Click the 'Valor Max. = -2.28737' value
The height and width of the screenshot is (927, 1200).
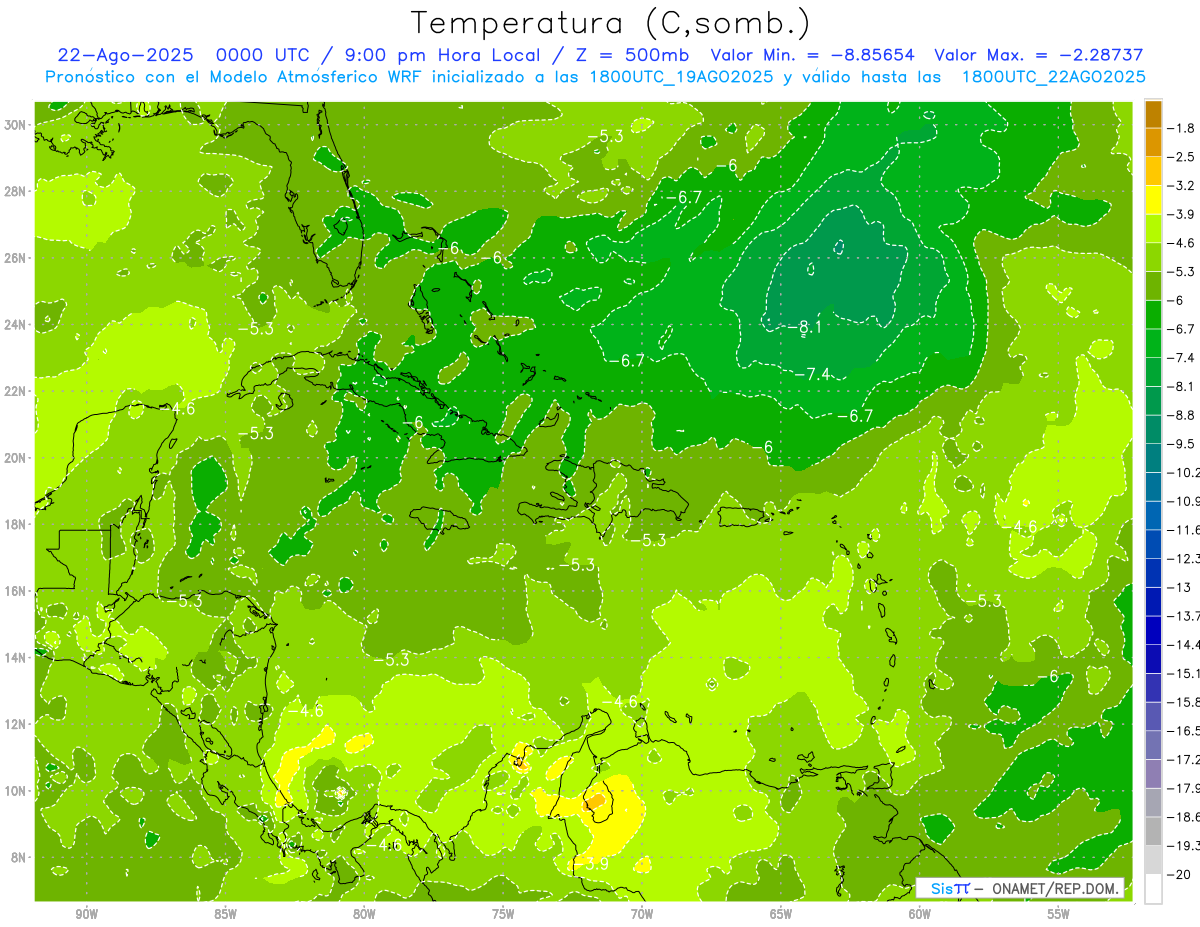pyautogui.click(x=1039, y=55)
